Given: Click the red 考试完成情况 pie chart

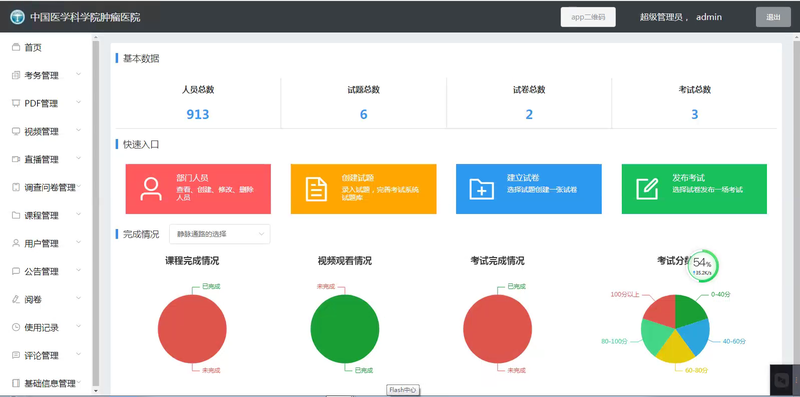Looking at the screenshot, I should [497, 329].
